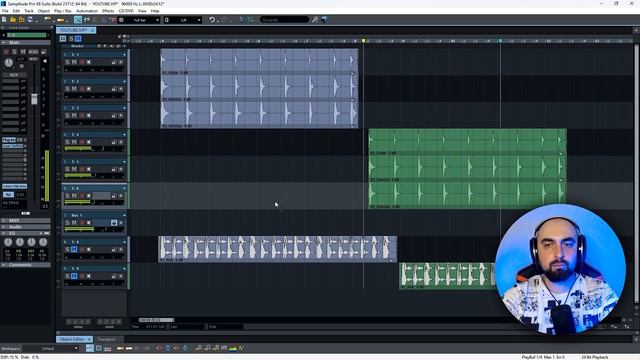Create a new project with toolbar icon
This screenshot has width=640, height=360.
tap(4, 20)
